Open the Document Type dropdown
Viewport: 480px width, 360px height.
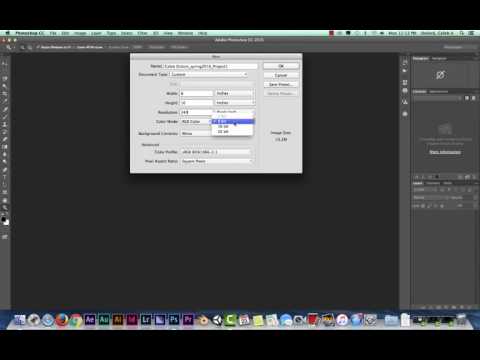[x=209, y=75]
